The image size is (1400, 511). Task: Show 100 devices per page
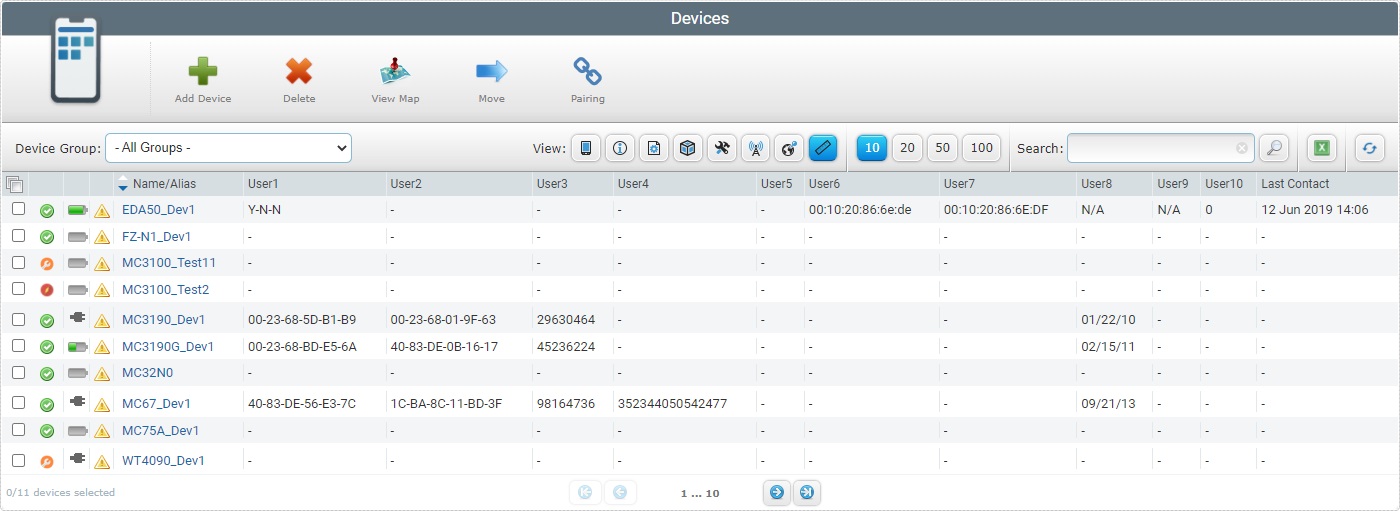[982, 148]
